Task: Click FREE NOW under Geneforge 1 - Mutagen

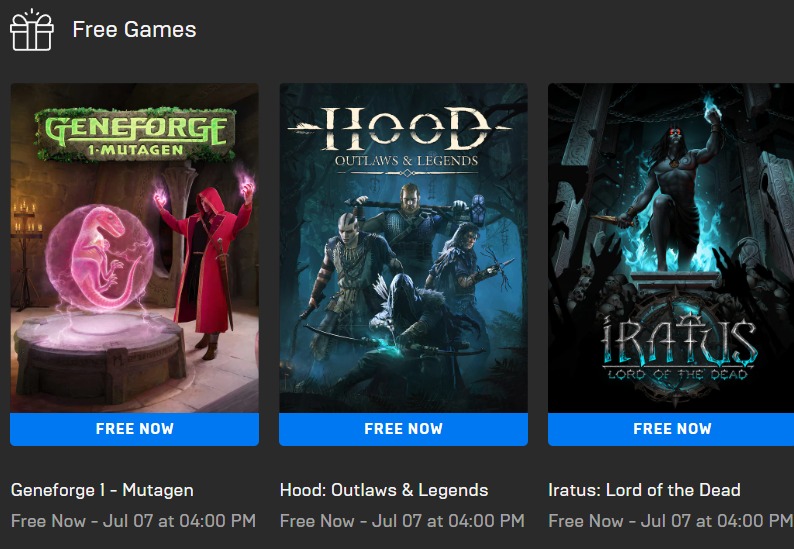Action: point(135,429)
